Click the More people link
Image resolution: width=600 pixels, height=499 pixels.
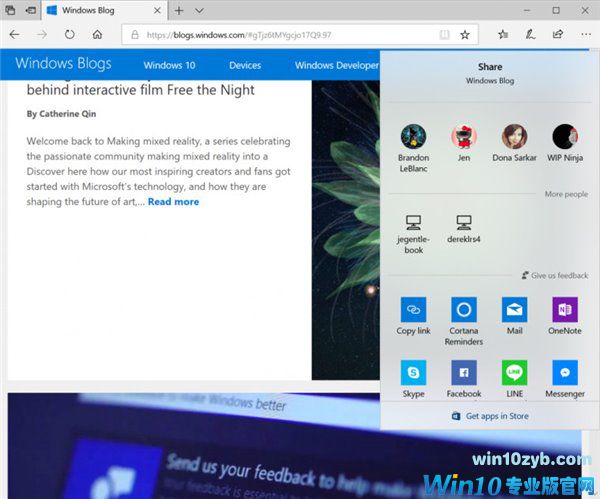coord(566,194)
